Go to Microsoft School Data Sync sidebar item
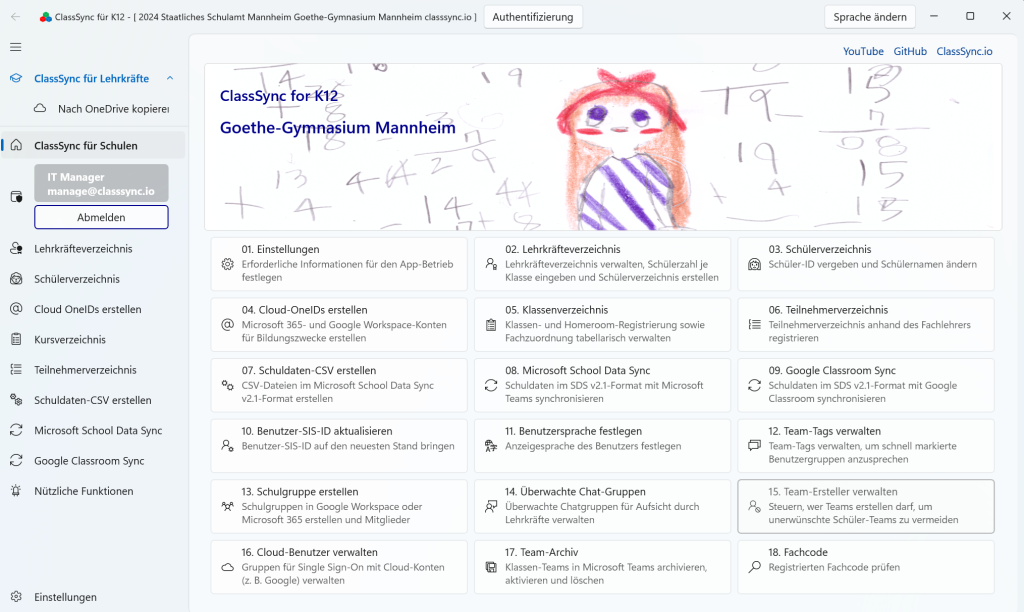The height and width of the screenshot is (612, 1024). tap(98, 431)
